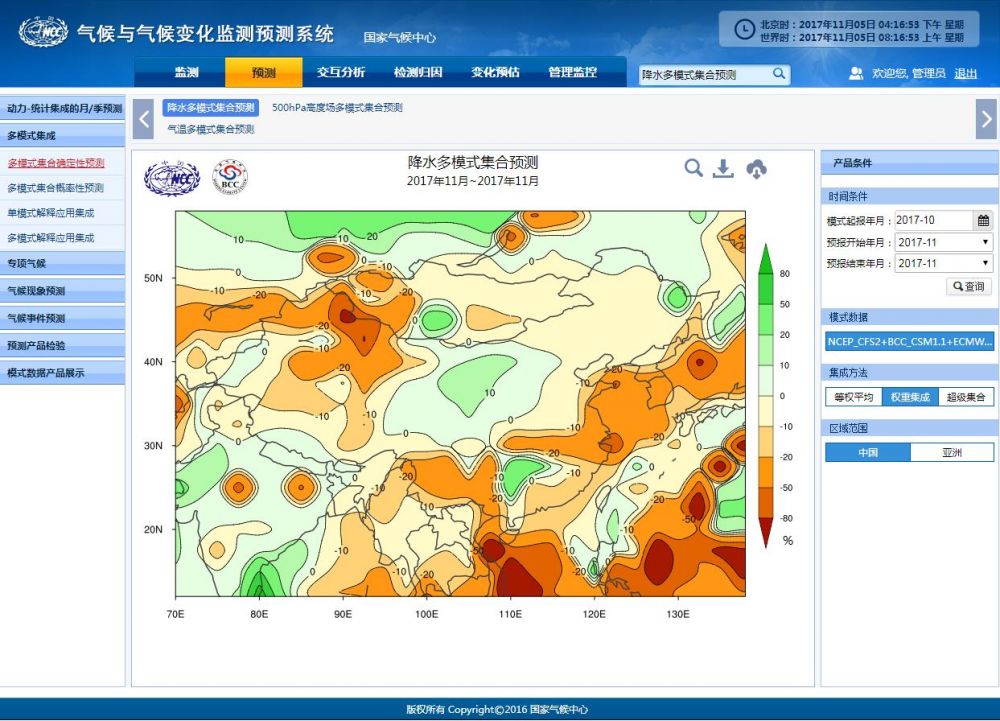The image size is (1000, 721).
Task: Open the 预报结束年月 dropdown
Action: [x=943, y=263]
